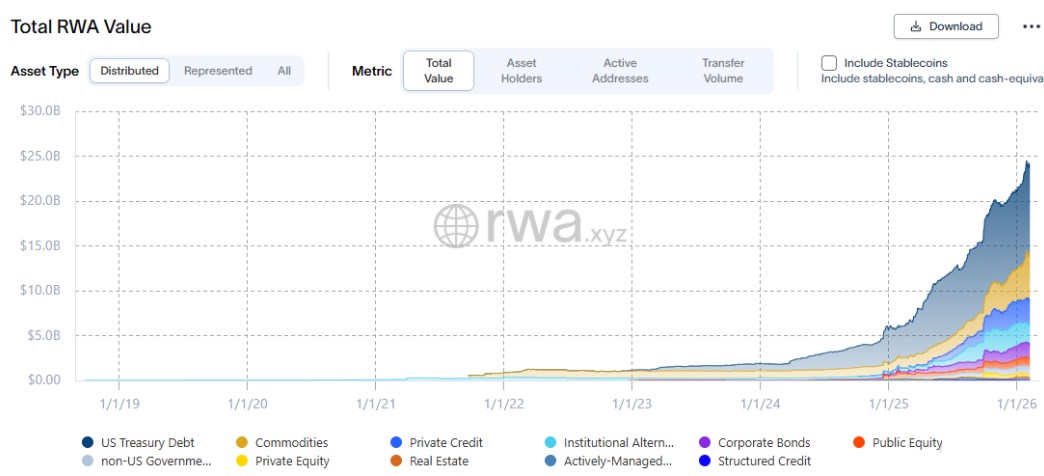
Task: Click the rwa.xyz globe watermark logo
Action: click(456, 226)
